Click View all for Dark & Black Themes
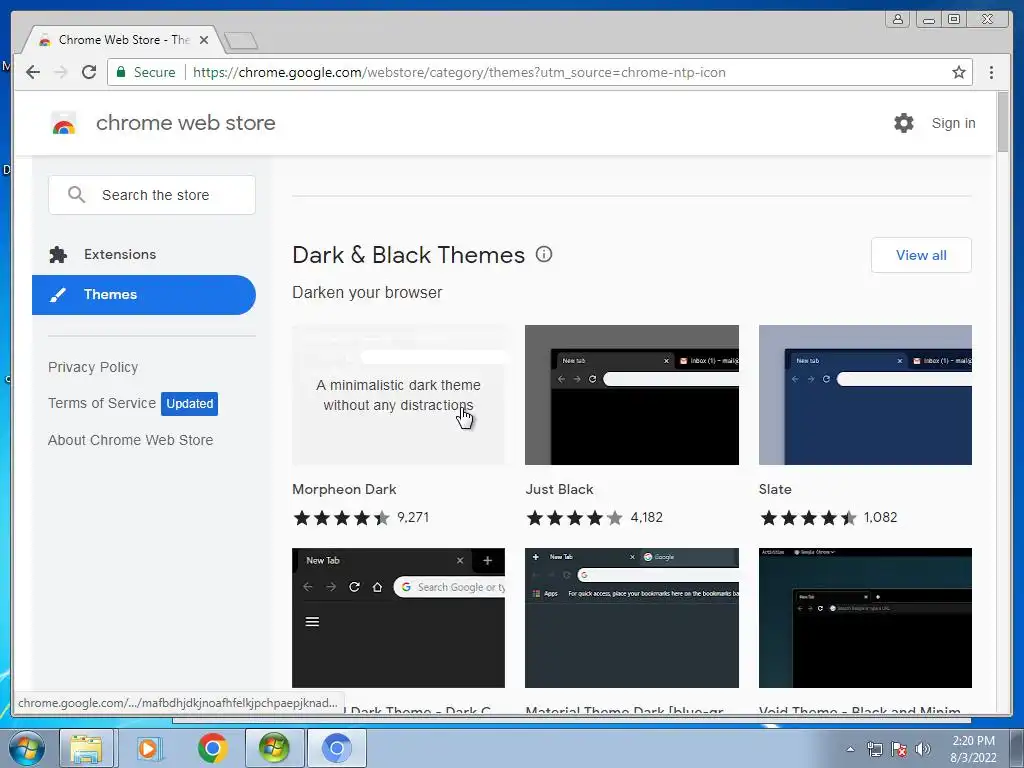 click(921, 255)
